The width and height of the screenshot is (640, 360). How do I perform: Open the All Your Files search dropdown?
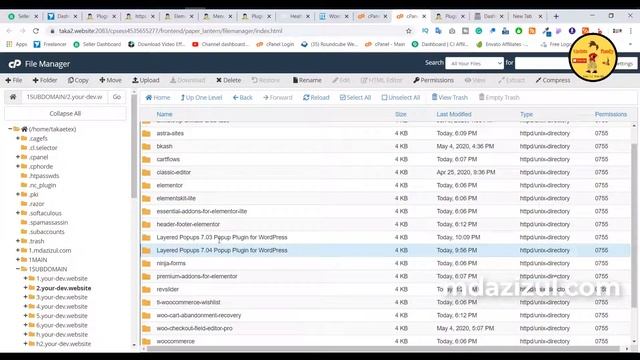pos(474,63)
